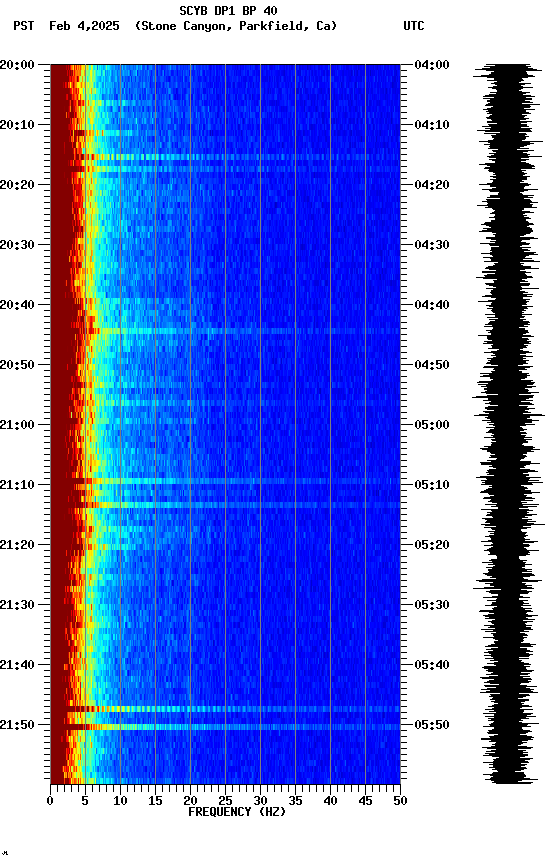The width and height of the screenshot is (552, 864).
Task: Click the PST time label 20:10
Action: (x=17, y=125)
